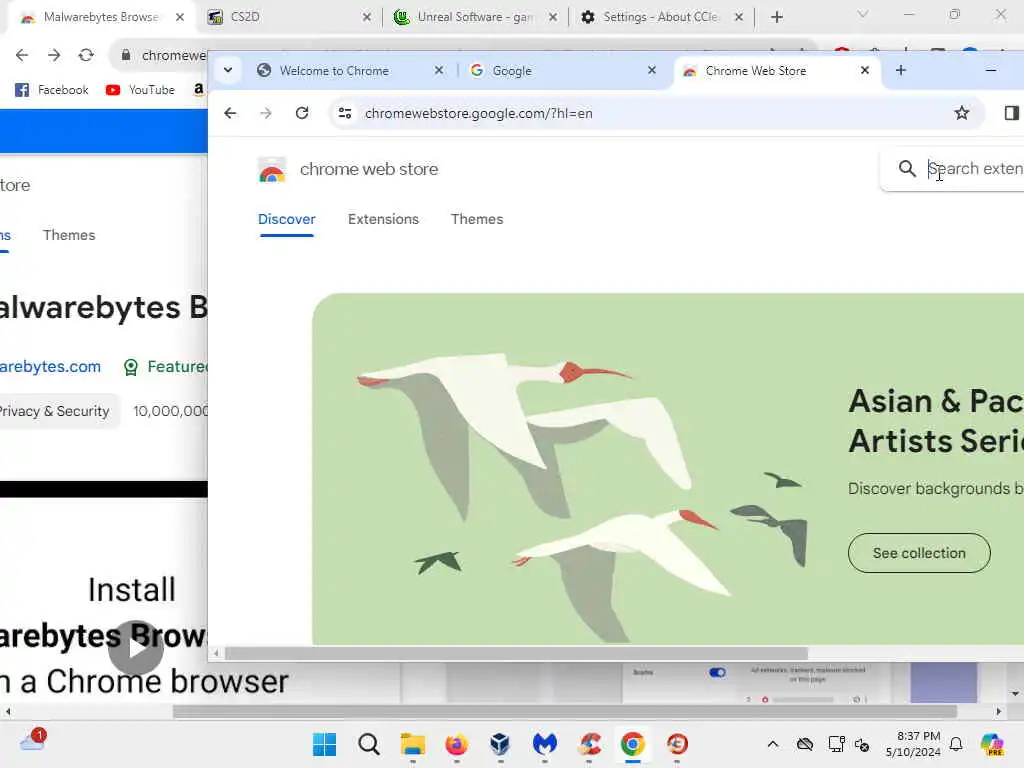Open Themes in the front web store window
1024x768 pixels.
[x=477, y=219]
